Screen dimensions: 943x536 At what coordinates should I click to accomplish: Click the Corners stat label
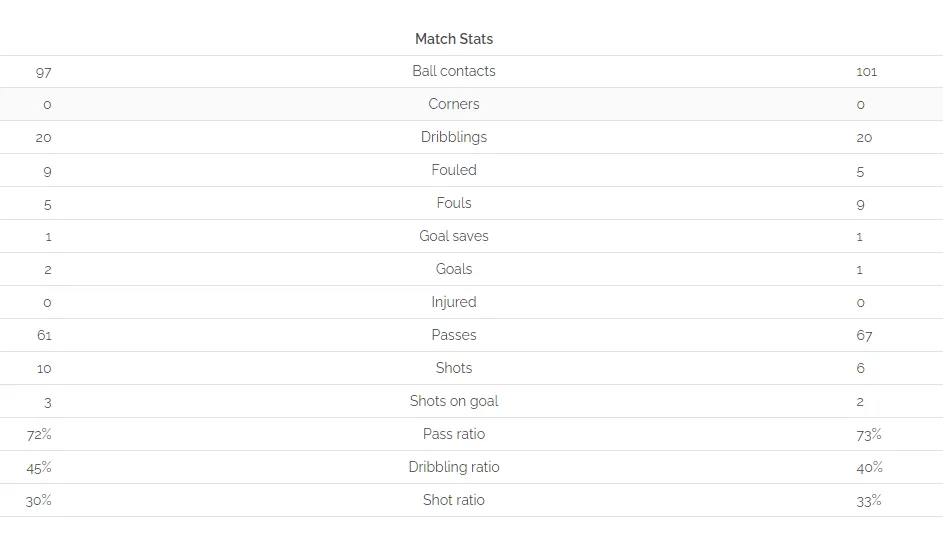(454, 104)
